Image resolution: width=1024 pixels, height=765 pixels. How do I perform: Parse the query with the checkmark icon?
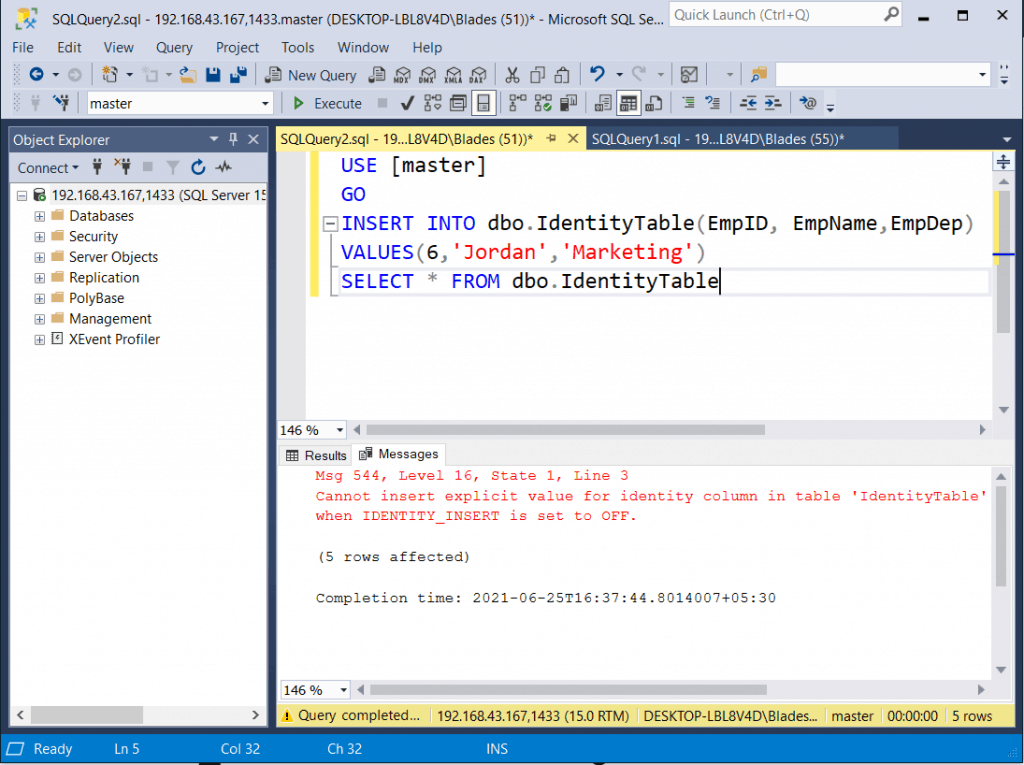pyautogui.click(x=406, y=102)
